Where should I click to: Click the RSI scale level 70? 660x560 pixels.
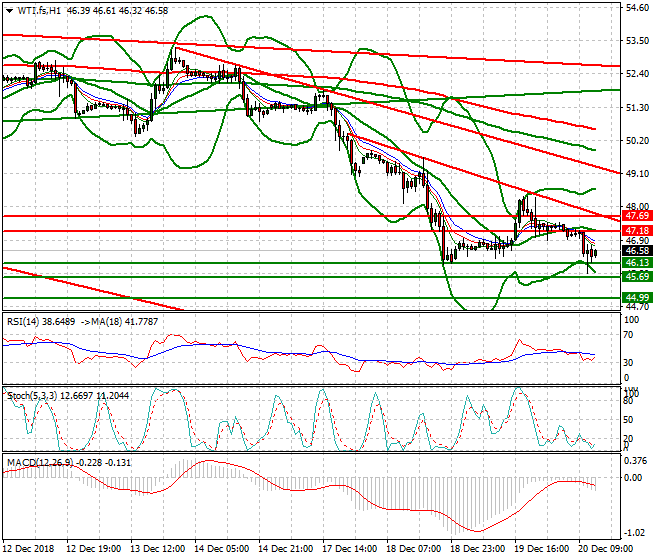pos(628,335)
